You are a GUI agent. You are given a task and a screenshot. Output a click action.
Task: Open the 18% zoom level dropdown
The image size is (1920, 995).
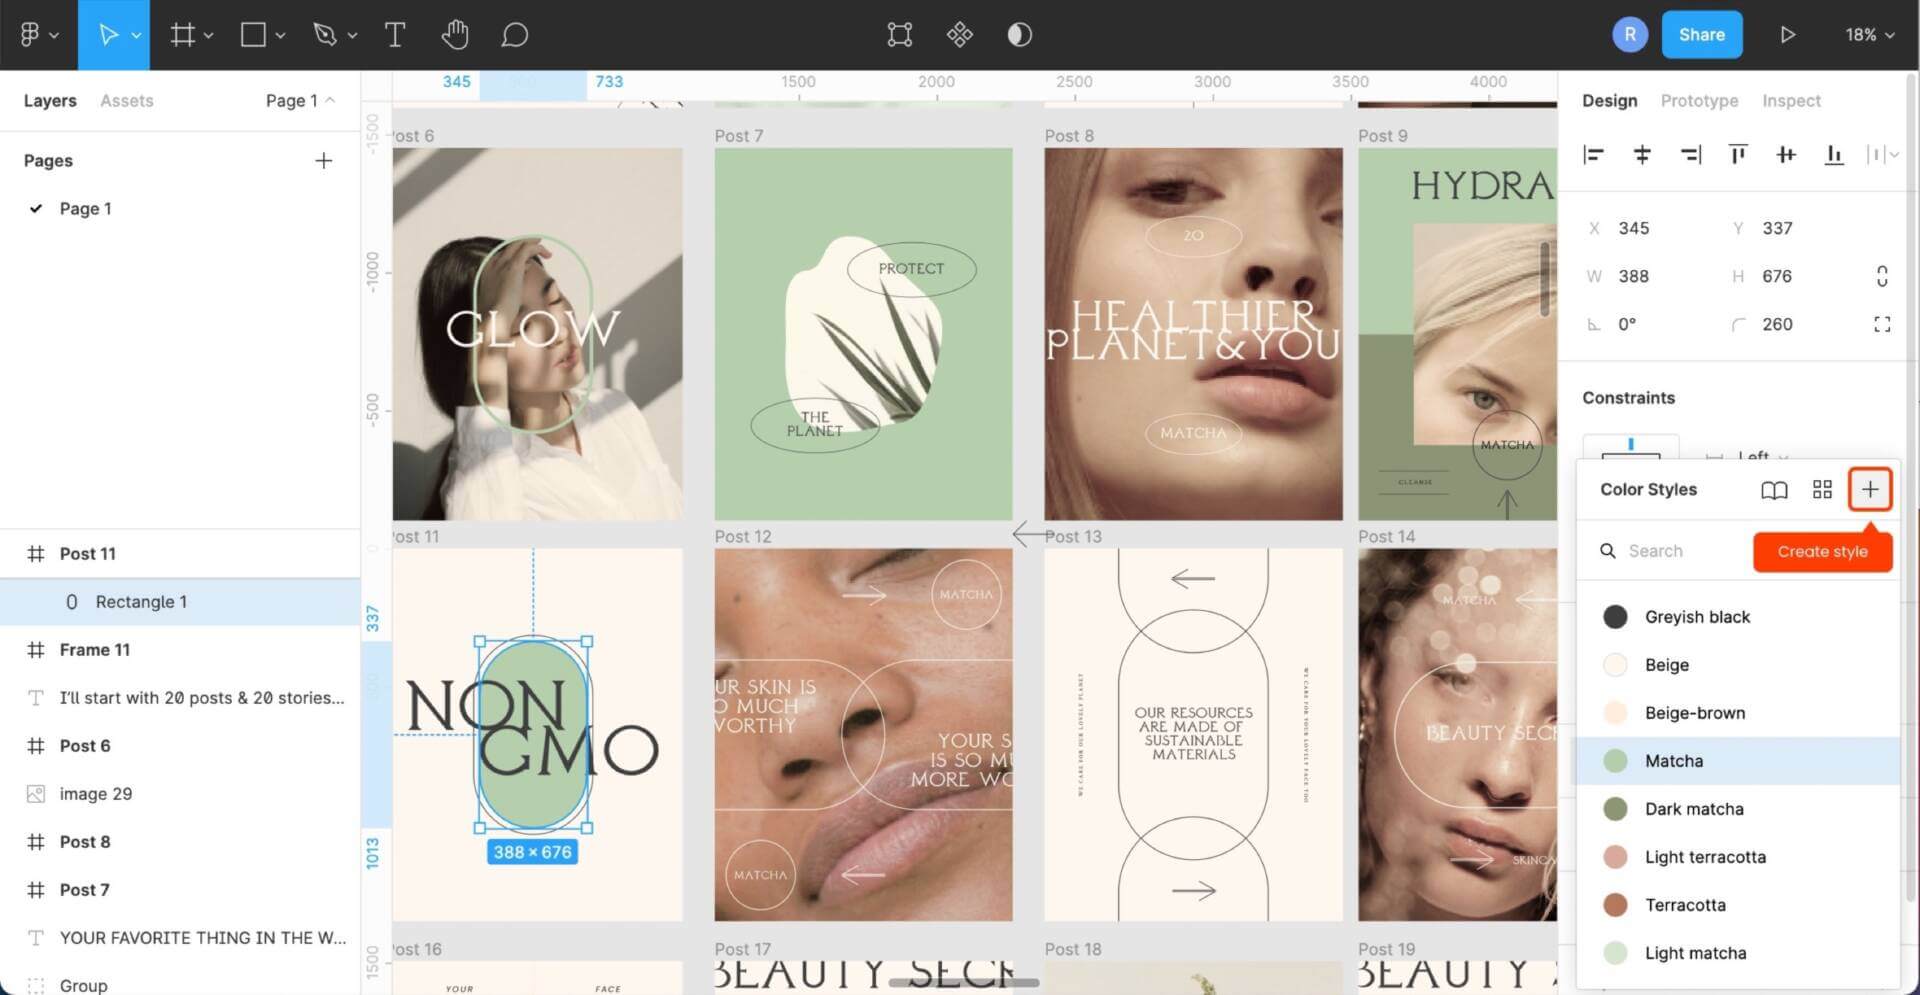point(1868,34)
